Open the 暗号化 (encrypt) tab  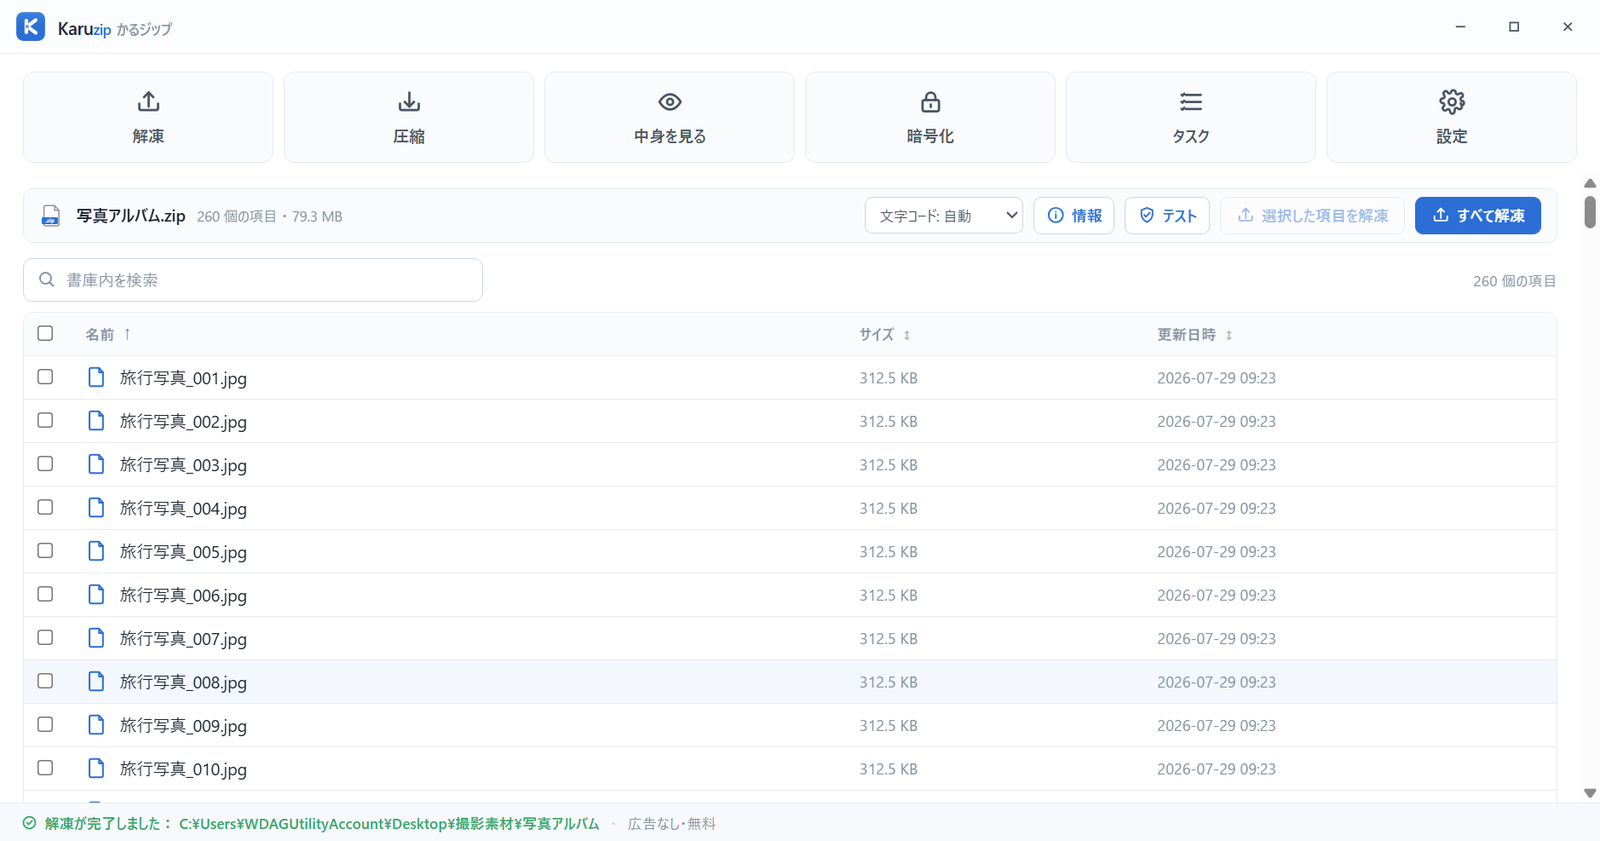[x=930, y=117]
